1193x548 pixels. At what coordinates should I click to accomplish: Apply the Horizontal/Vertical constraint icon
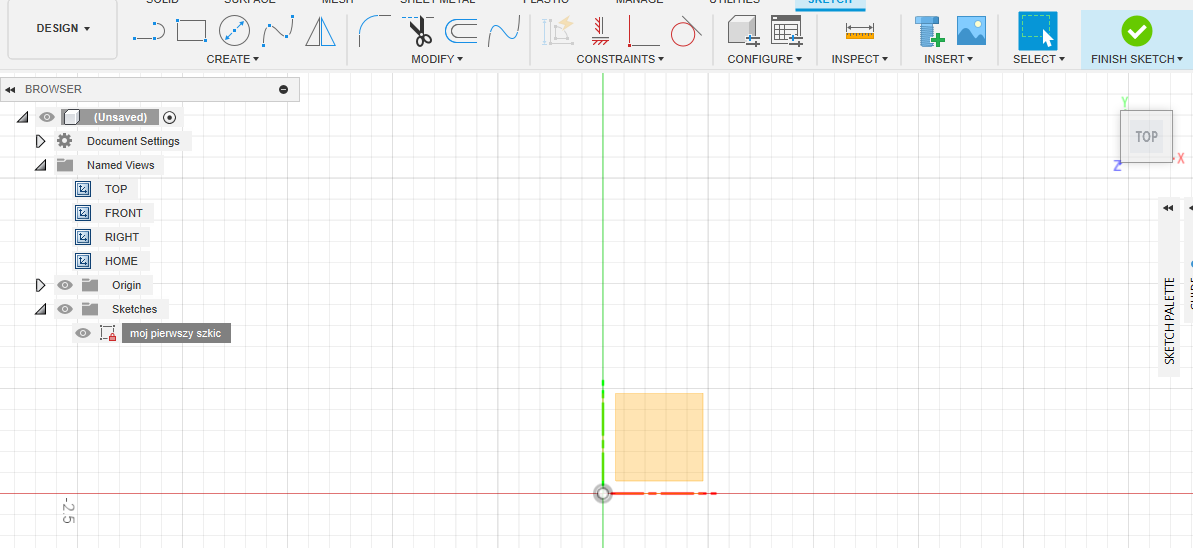600,31
